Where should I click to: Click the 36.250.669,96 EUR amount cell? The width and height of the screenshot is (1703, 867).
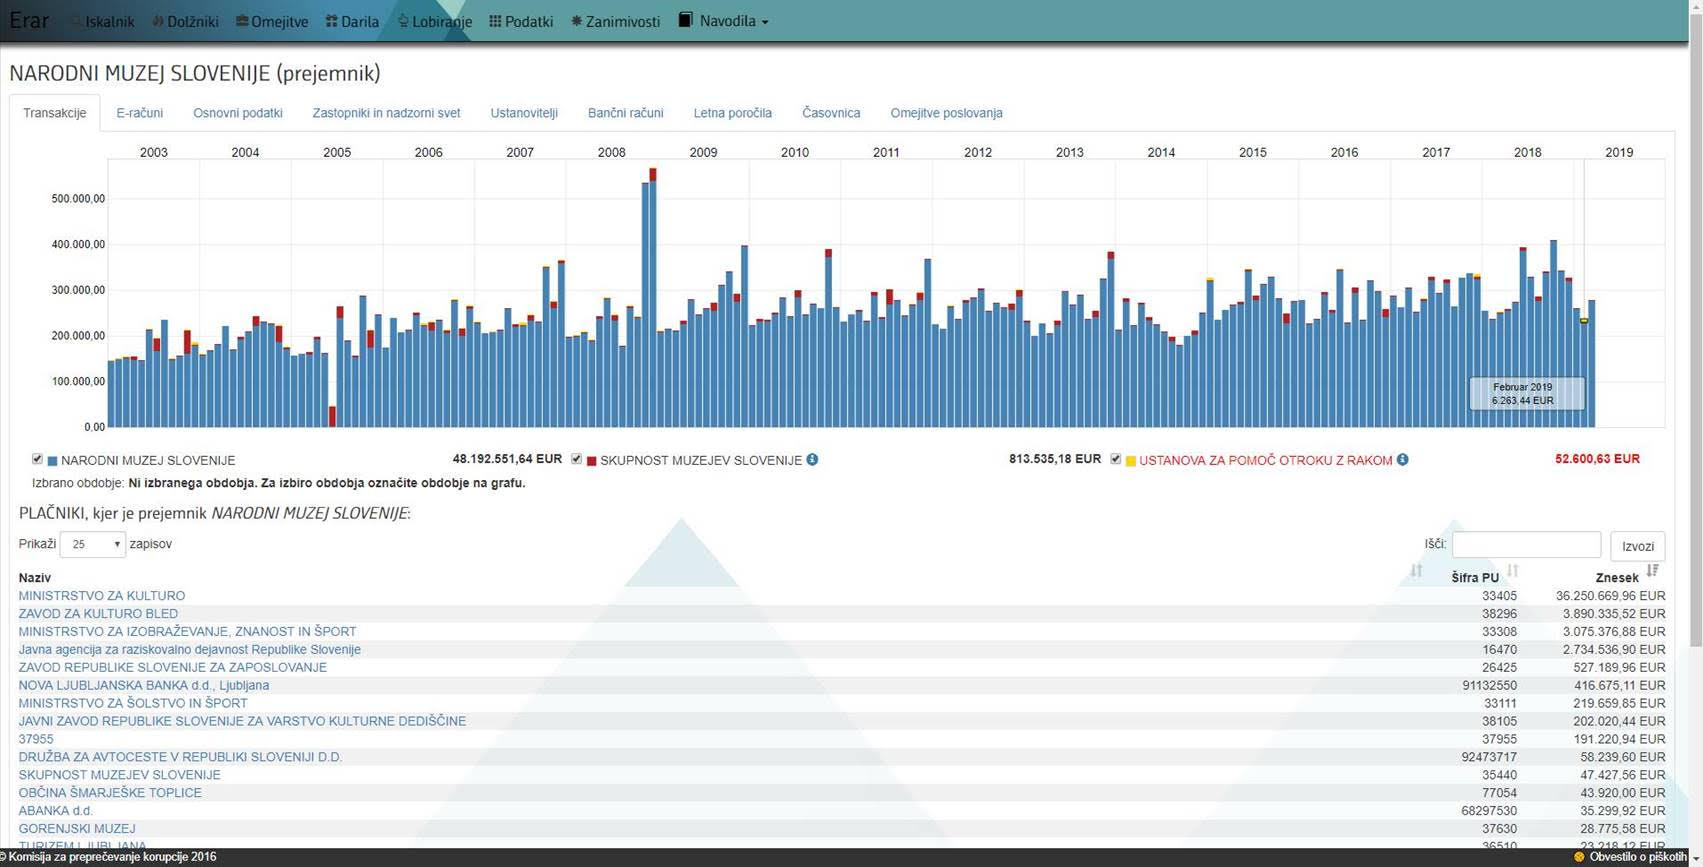pos(1610,596)
